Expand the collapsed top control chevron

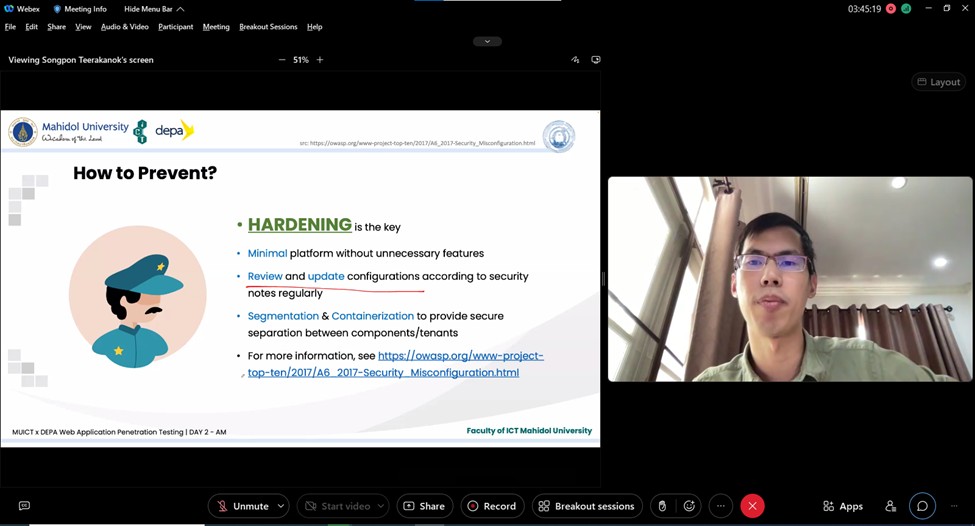point(487,42)
